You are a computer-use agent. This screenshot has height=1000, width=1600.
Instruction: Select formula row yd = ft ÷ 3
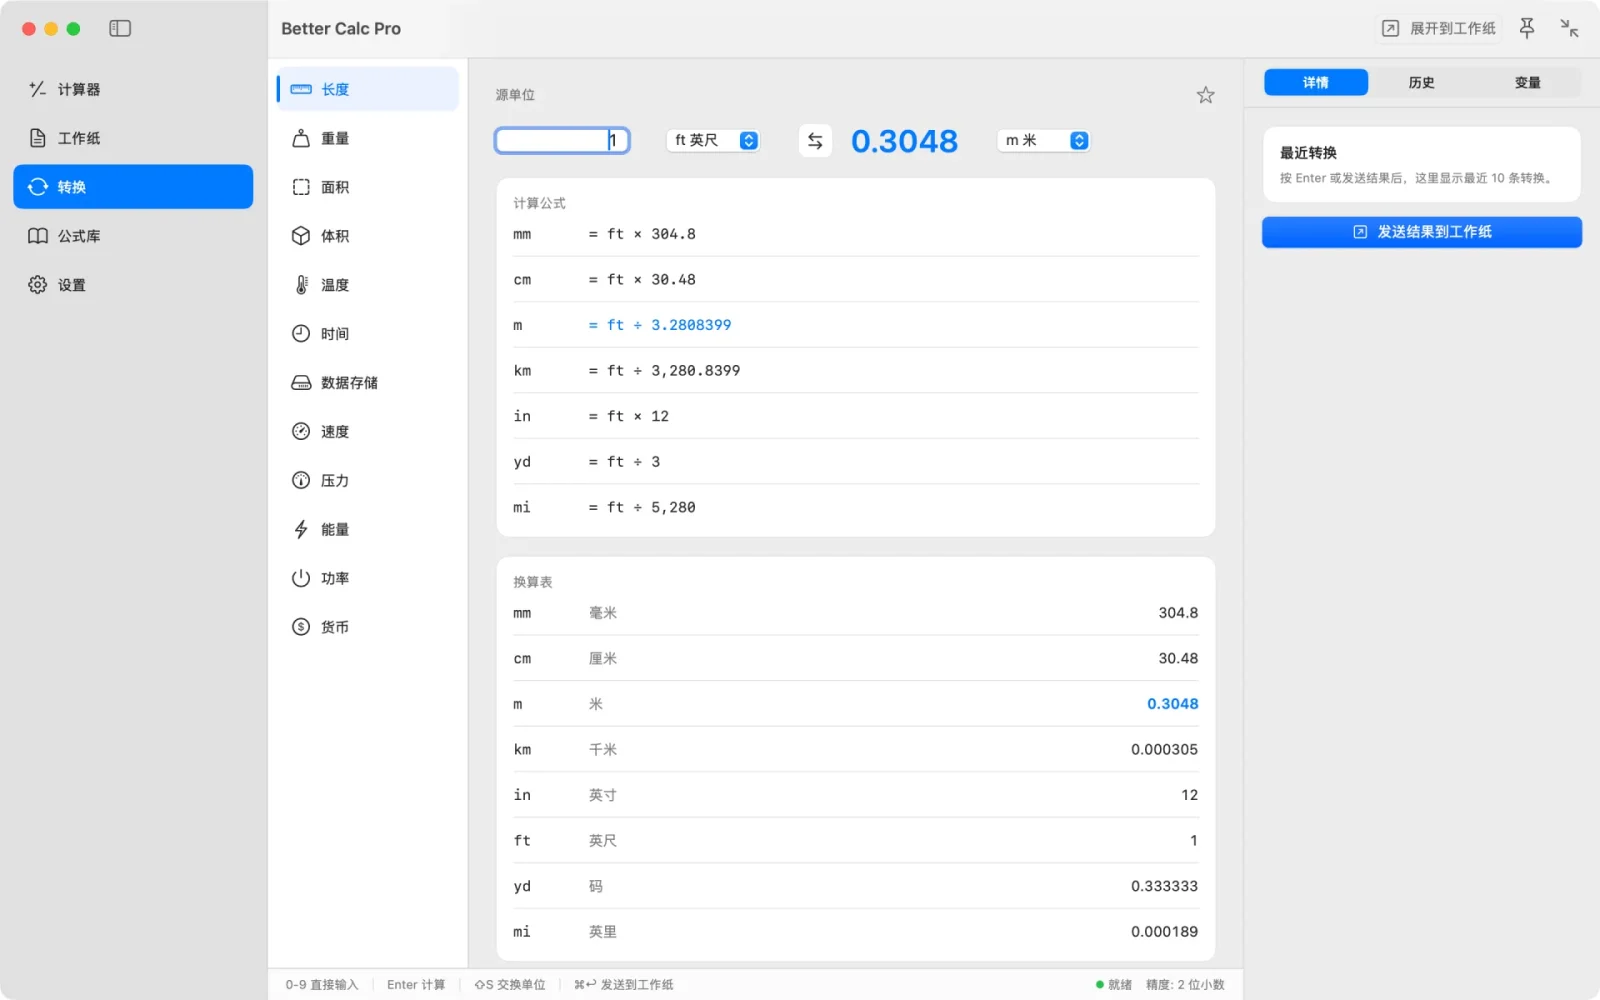click(856, 462)
